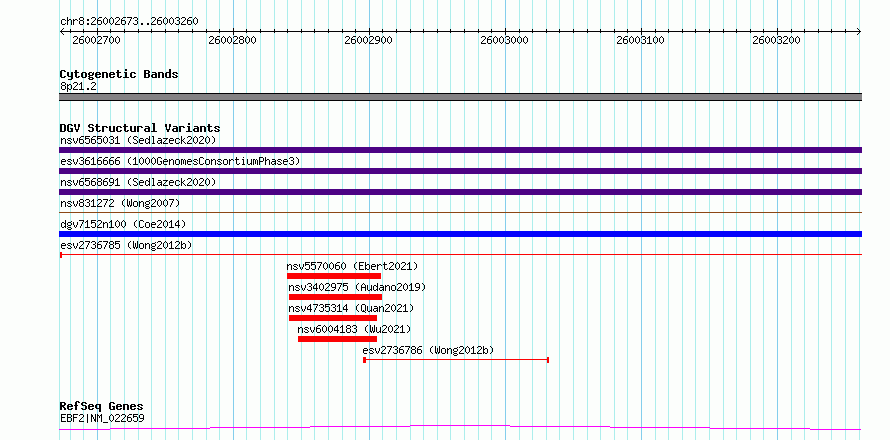The height and width of the screenshot is (440, 890).
Task: Click the left arrowhead of the ruler
Action: [x=62, y=32]
